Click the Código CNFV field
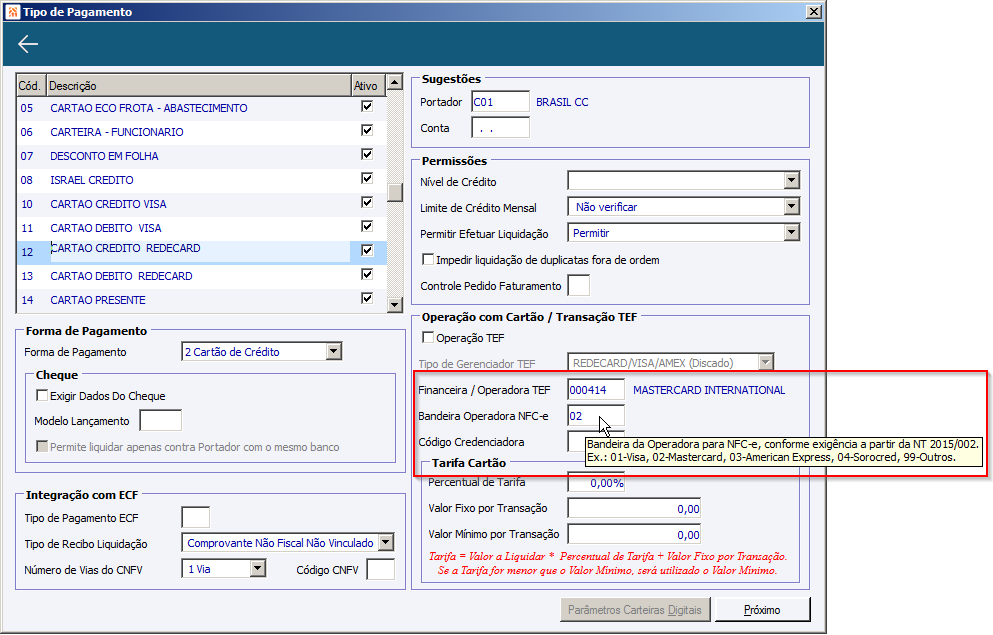The width and height of the screenshot is (993, 635). (x=381, y=569)
